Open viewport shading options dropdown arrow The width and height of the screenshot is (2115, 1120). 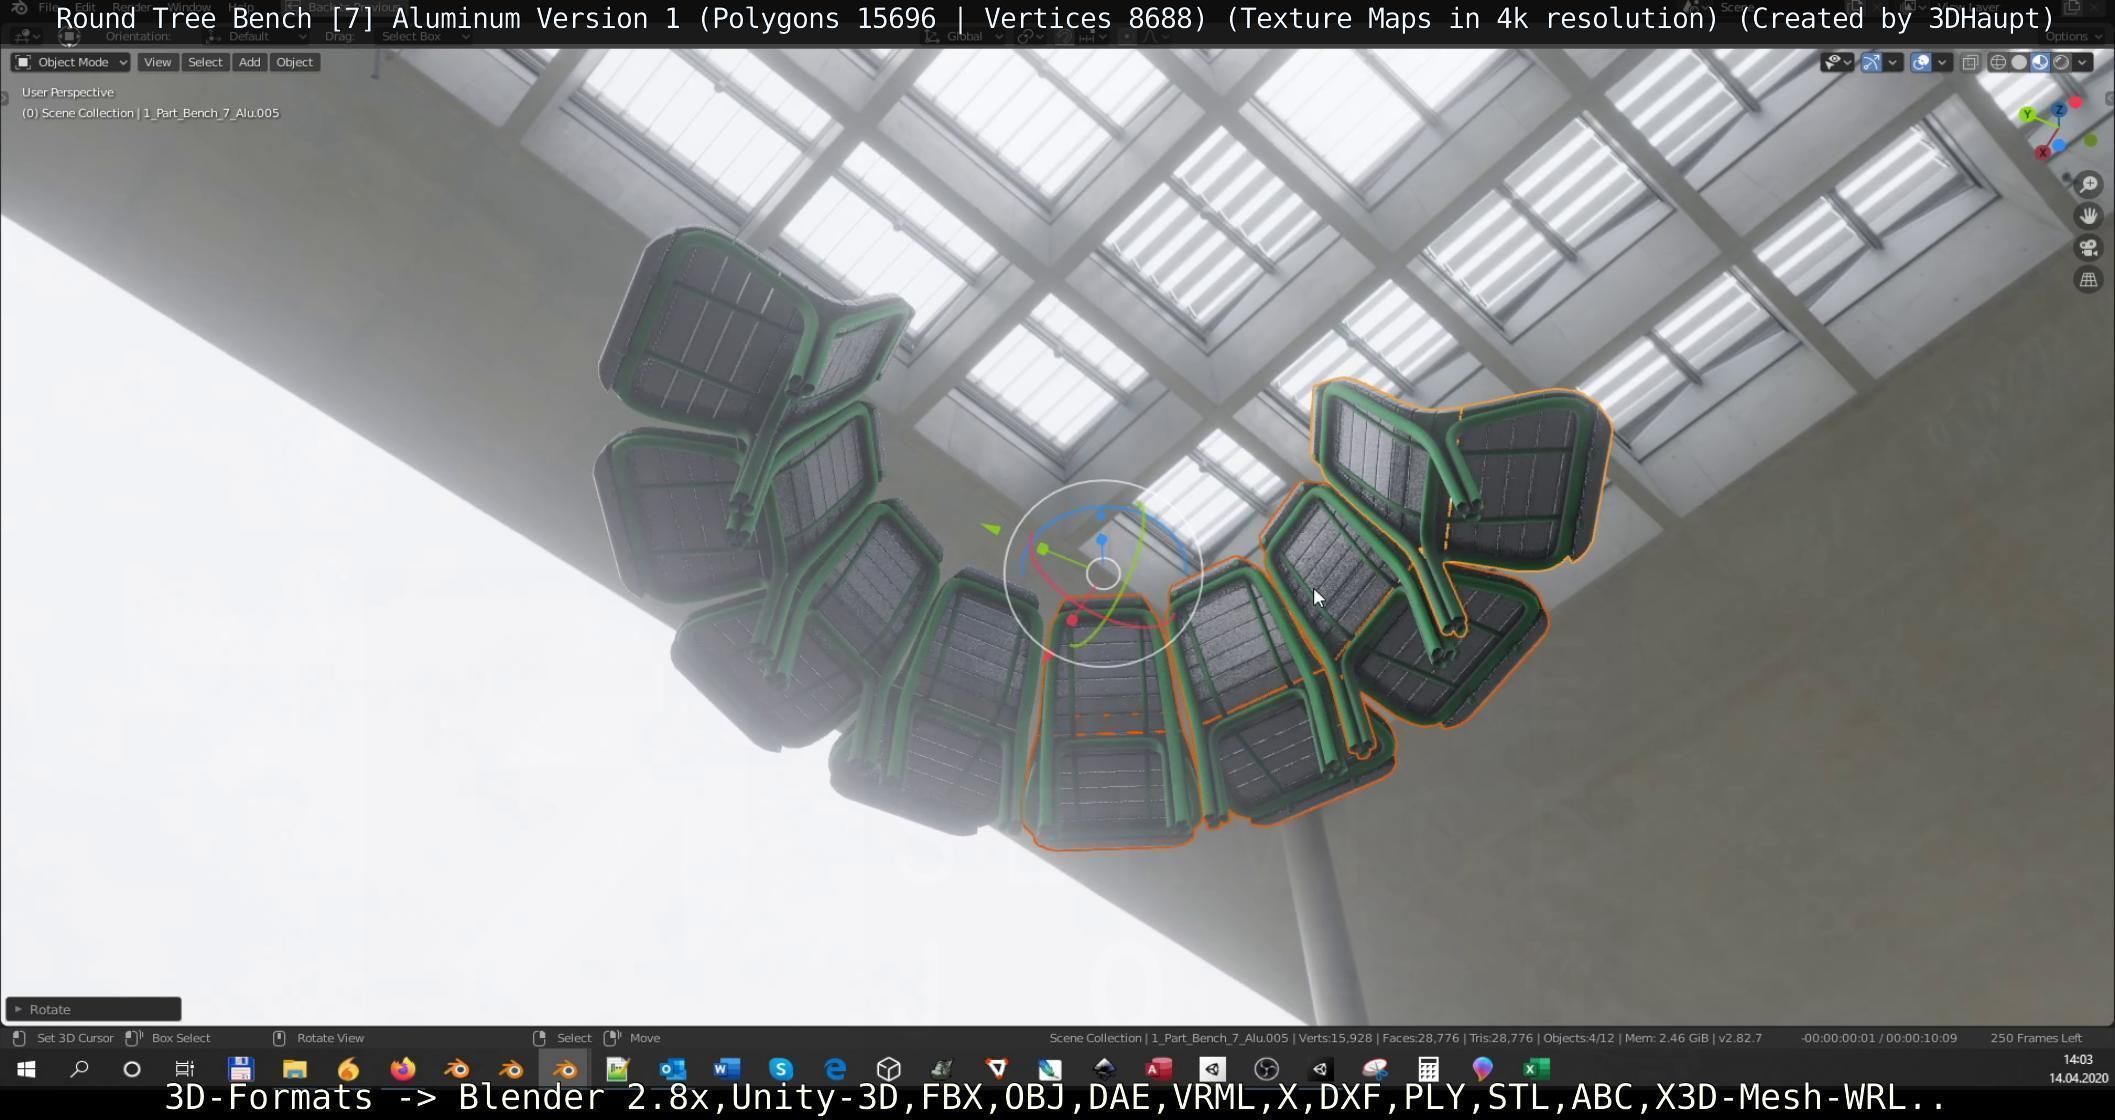coord(2082,62)
